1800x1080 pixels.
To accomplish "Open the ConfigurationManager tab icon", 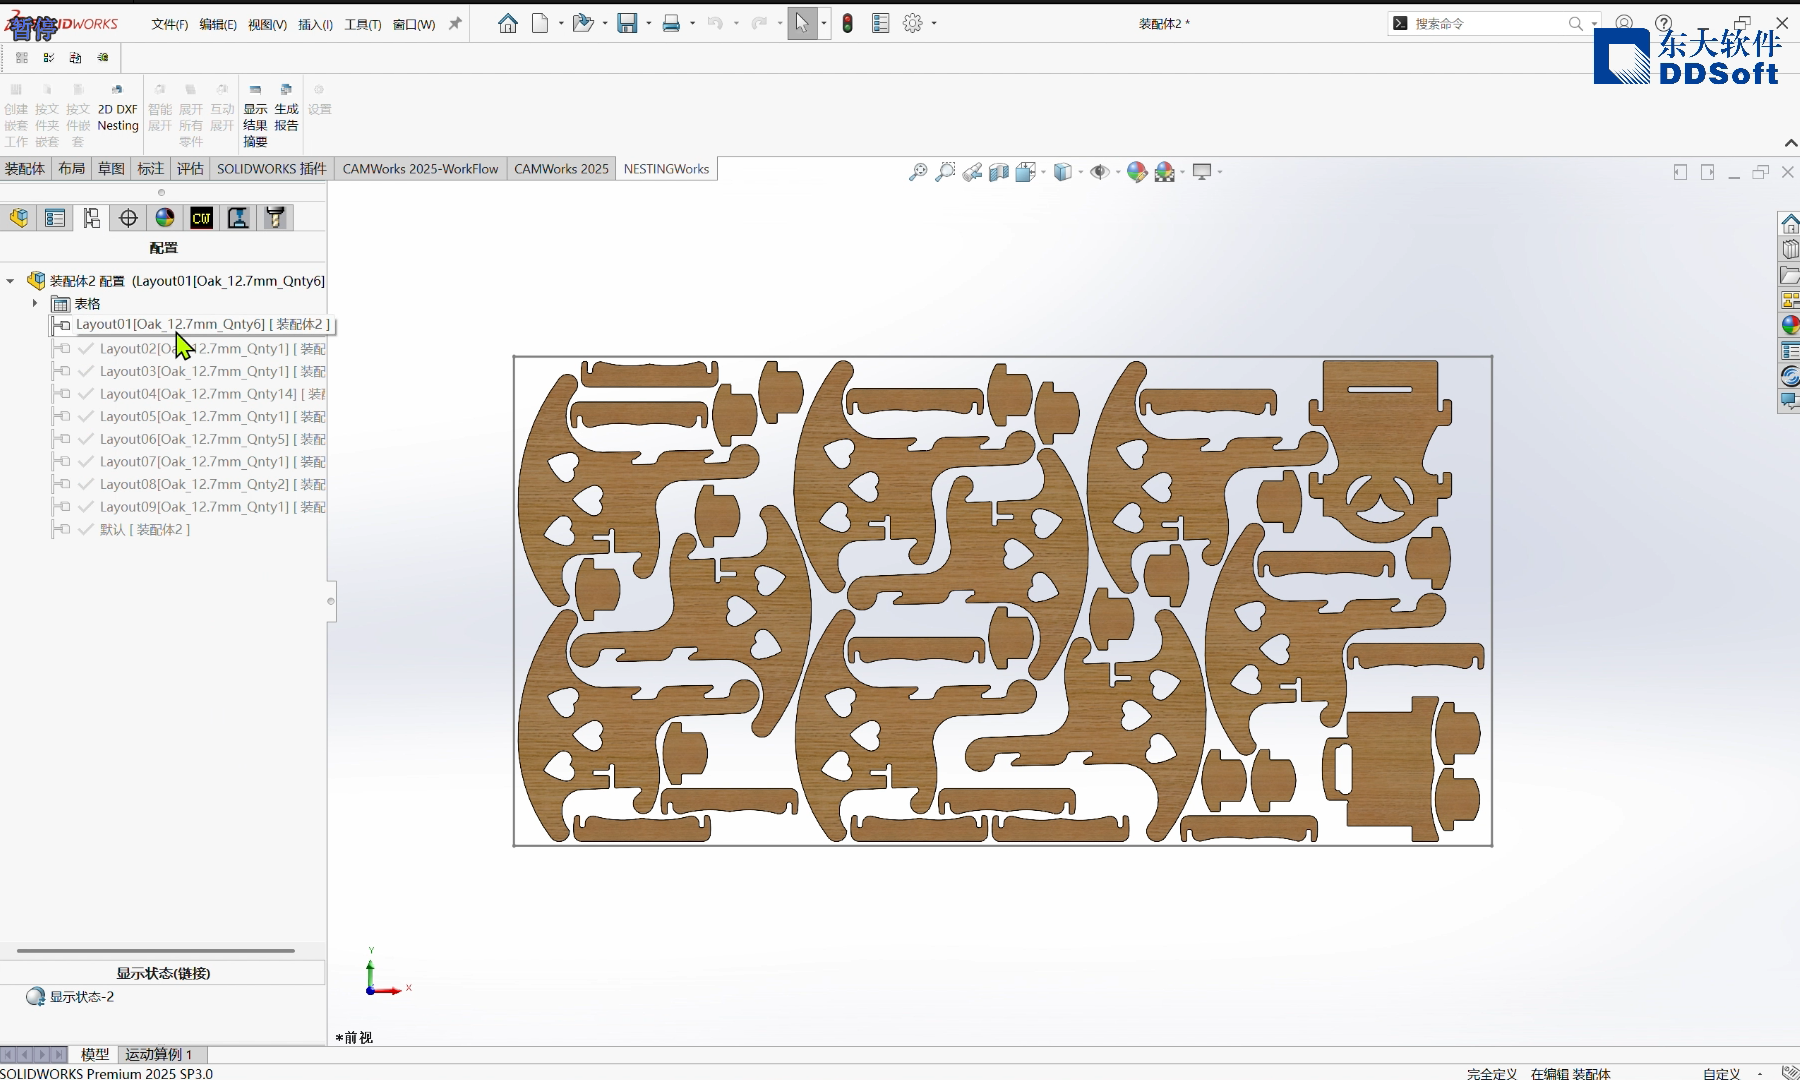I will click(x=92, y=218).
